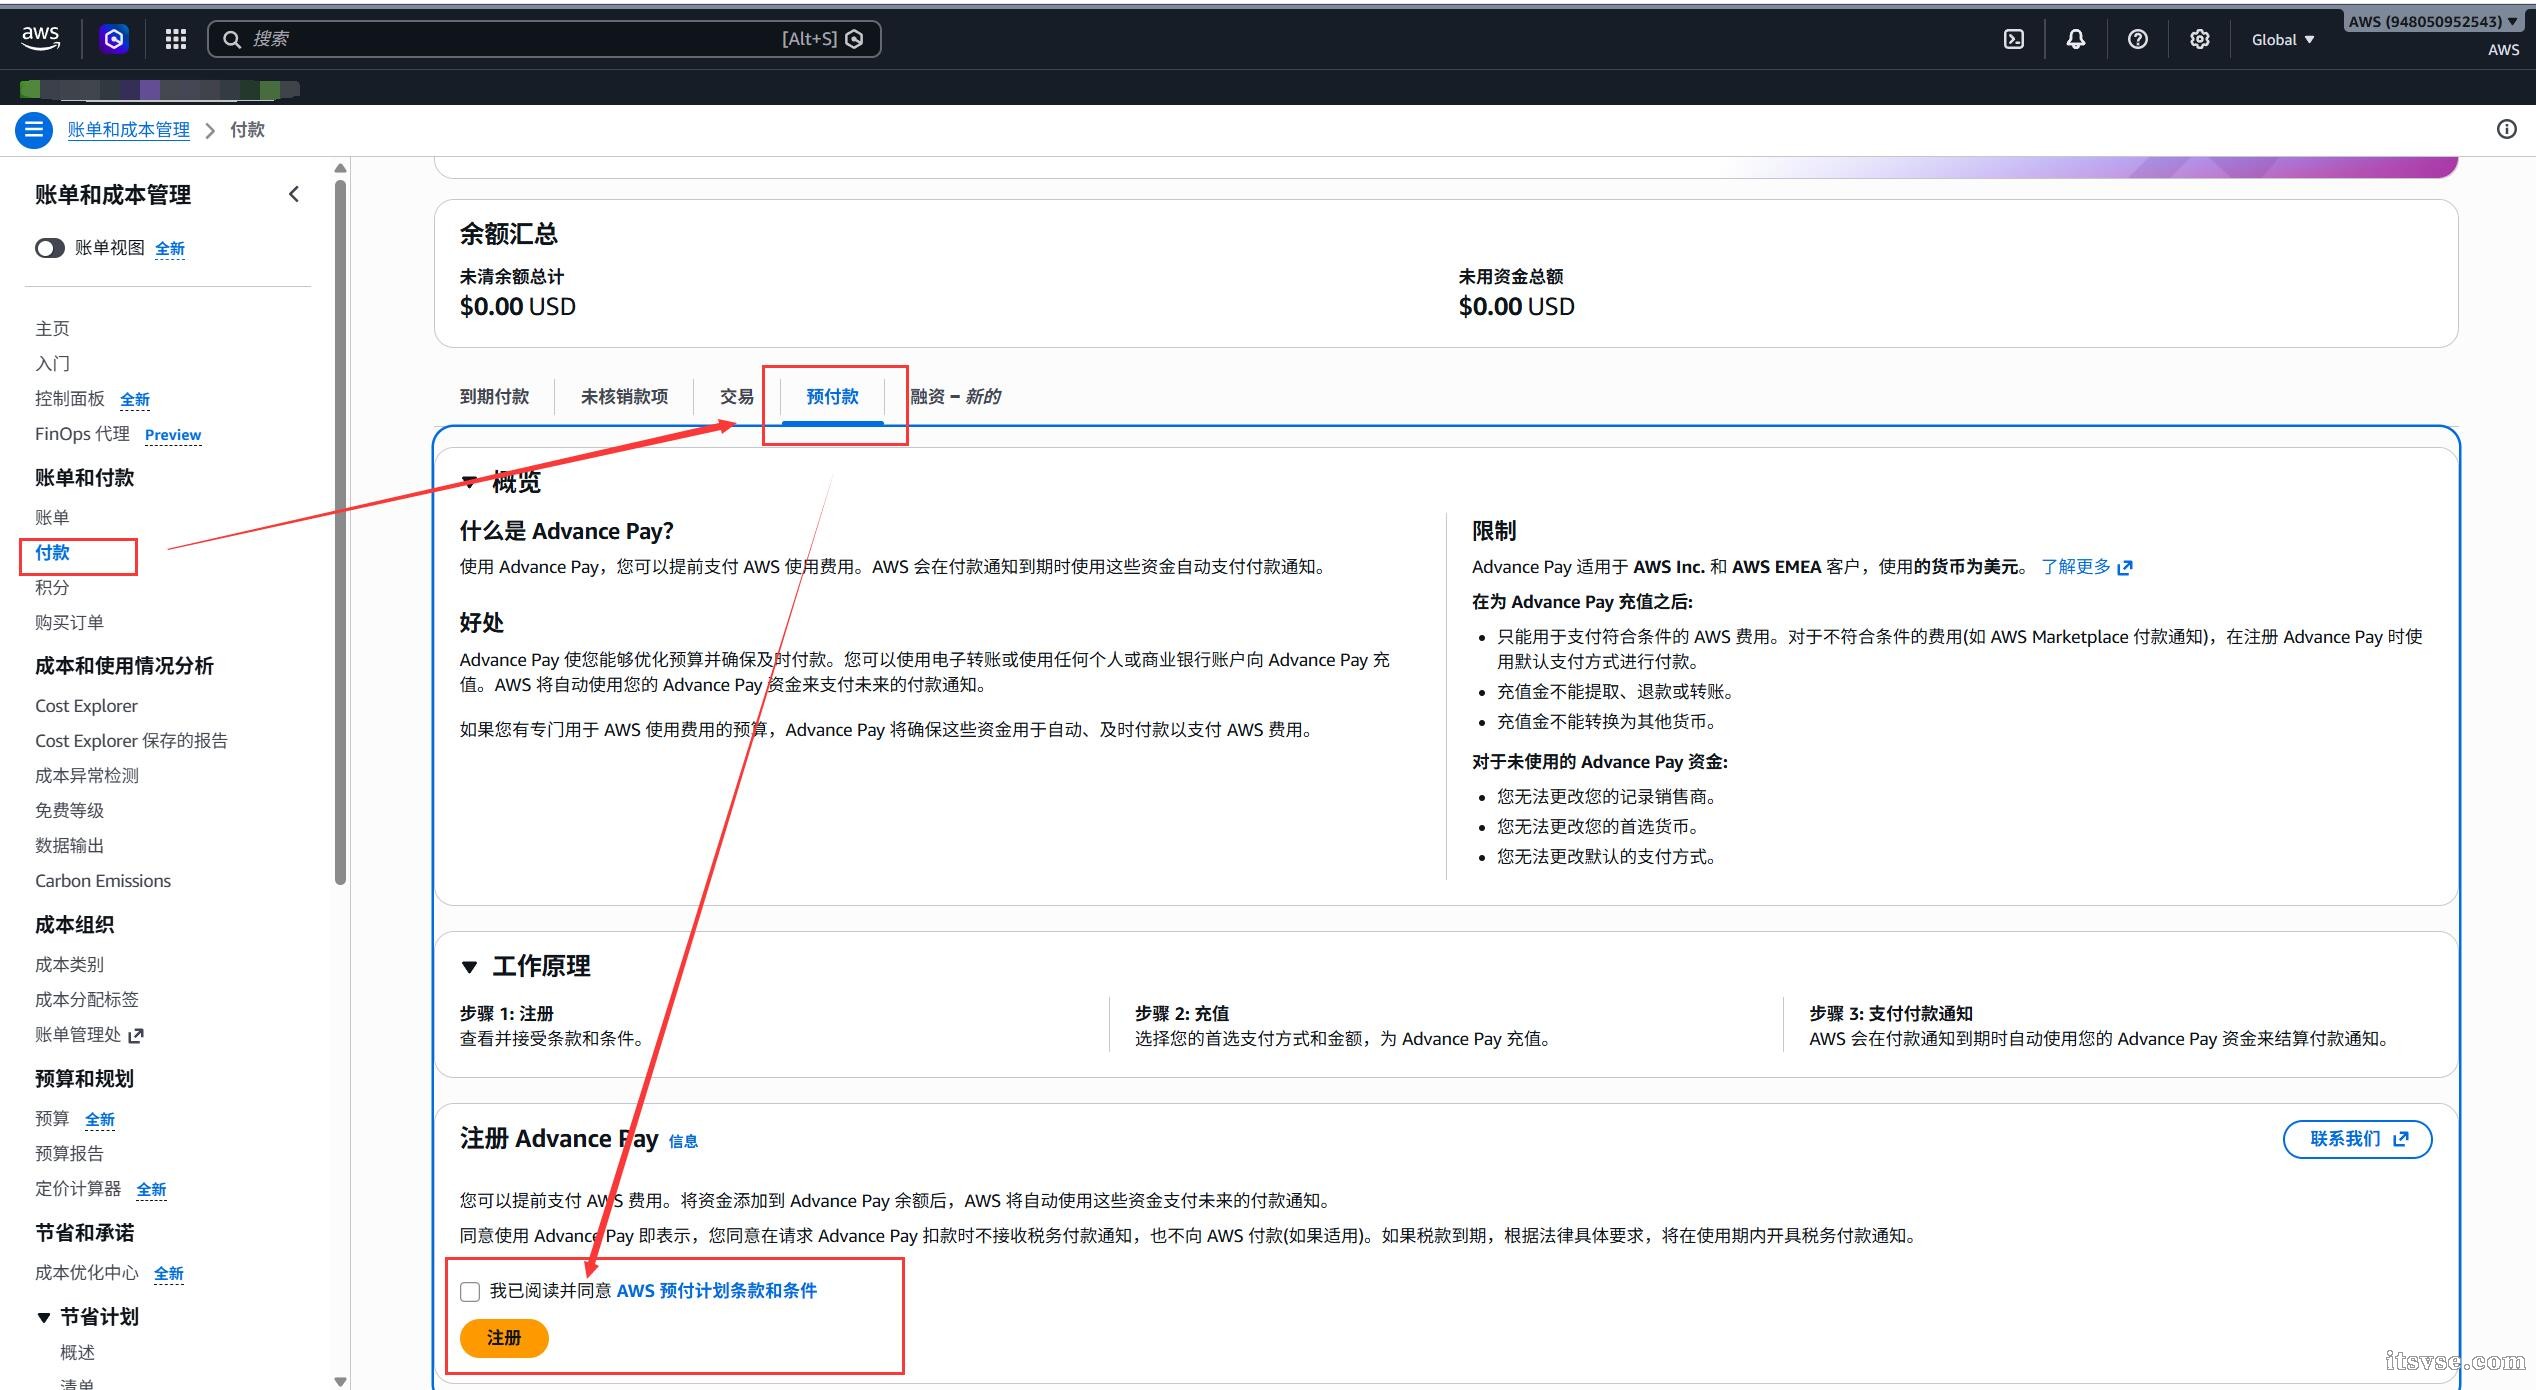This screenshot has height=1390, width=2536.
Task: Collapse the 工作原理 section
Action: tap(469, 967)
